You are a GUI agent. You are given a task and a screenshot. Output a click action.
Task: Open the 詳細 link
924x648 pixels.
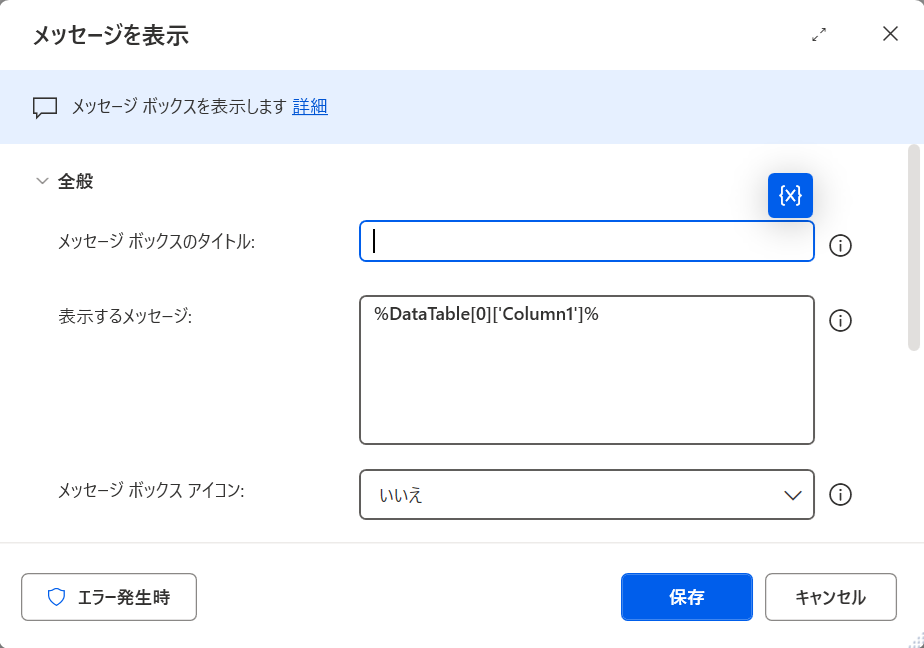point(310,106)
